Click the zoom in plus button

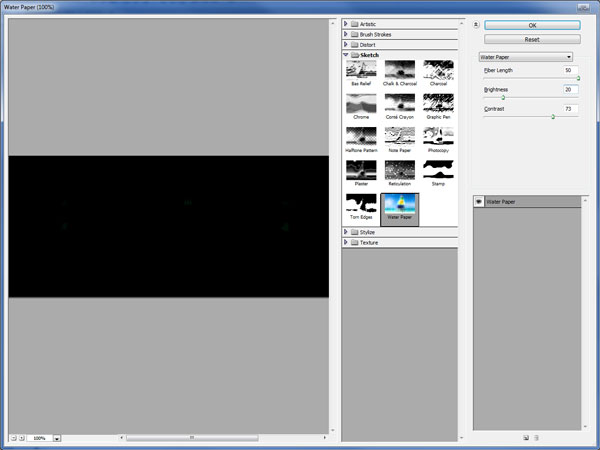[x=22, y=438]
